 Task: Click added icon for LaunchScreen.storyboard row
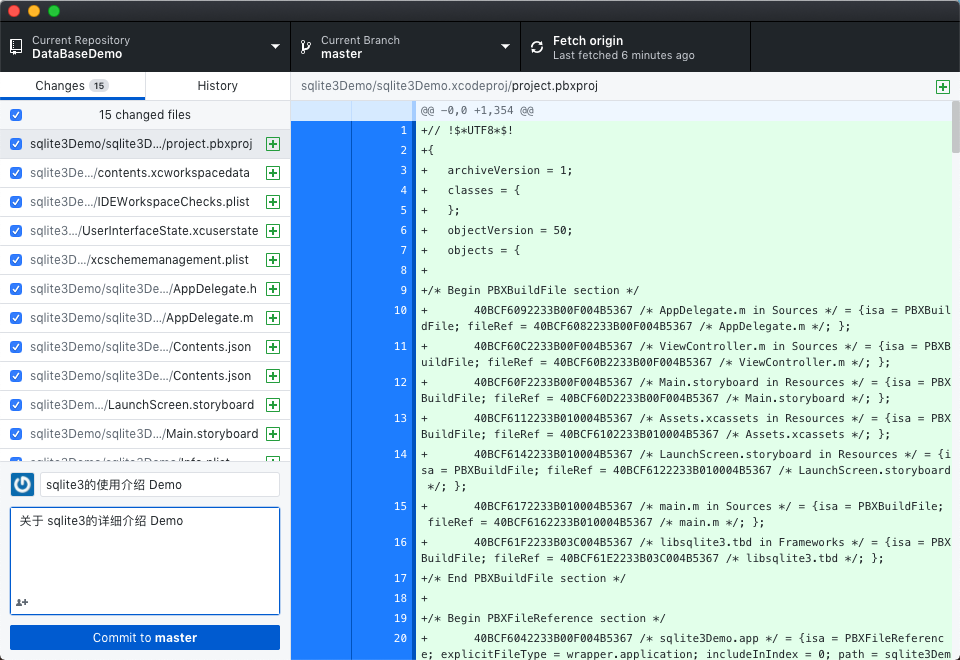point(273,405)
